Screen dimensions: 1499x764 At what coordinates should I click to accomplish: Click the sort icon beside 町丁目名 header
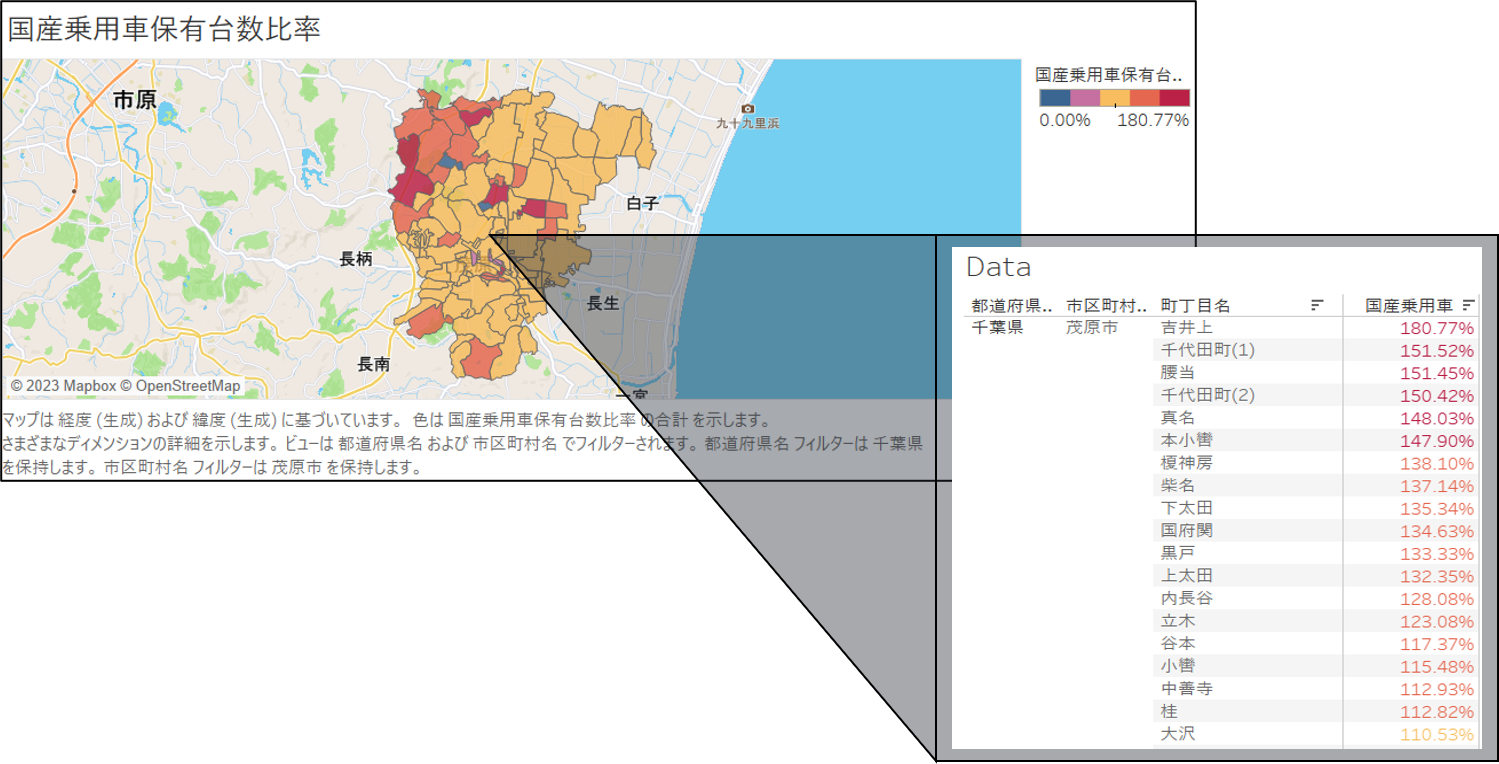(x=1317, y=305)
